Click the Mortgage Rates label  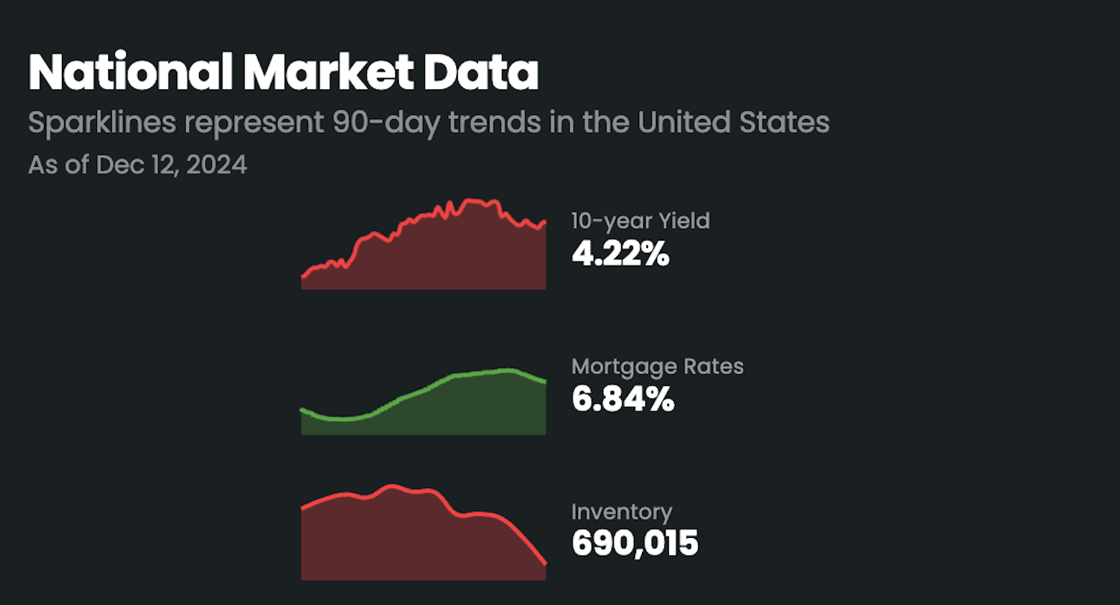coord(657,366)
